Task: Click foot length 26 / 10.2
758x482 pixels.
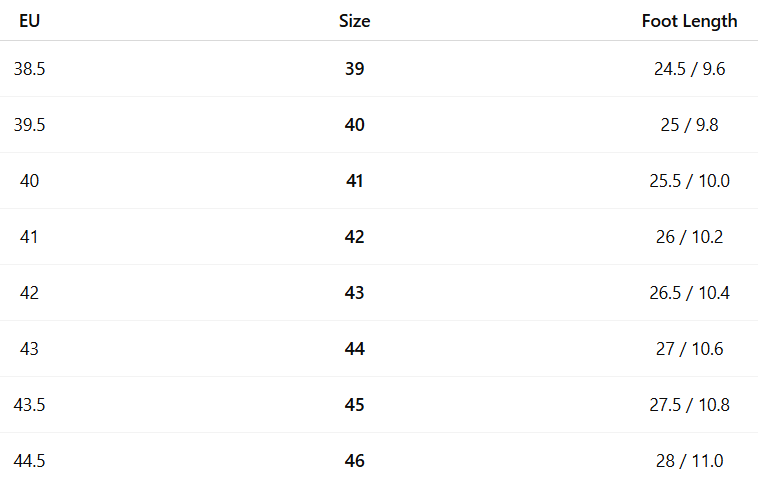Action: pyautogui.click(x=689, y=237)
